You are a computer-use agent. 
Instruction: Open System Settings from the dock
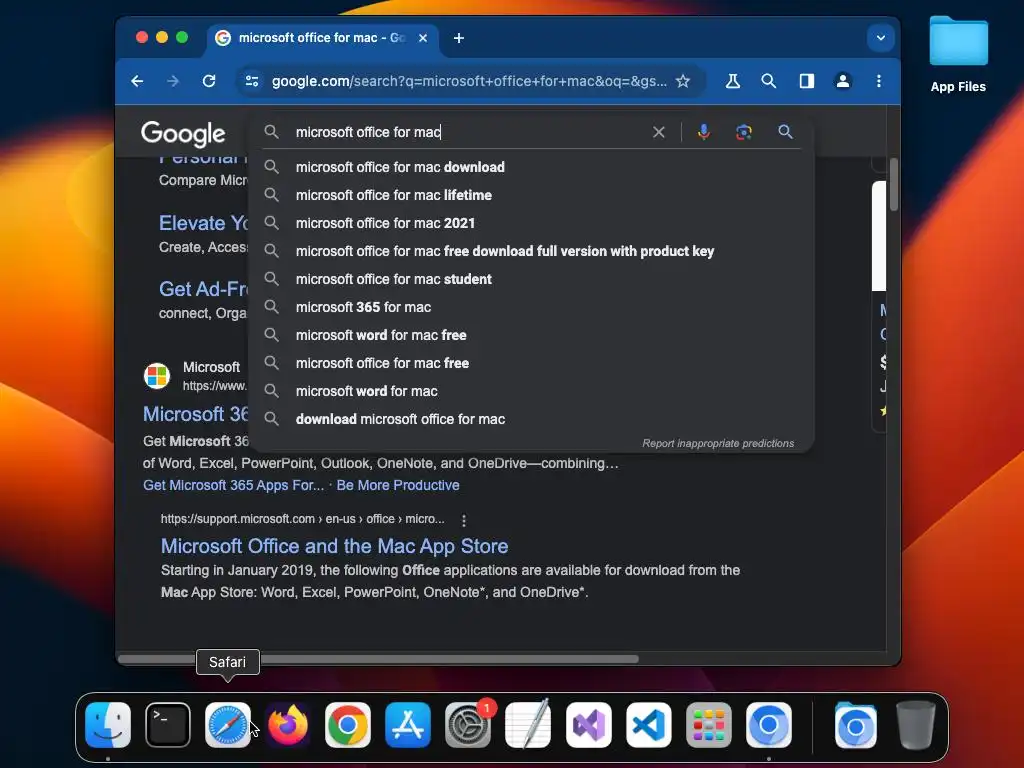click(468, 725)
